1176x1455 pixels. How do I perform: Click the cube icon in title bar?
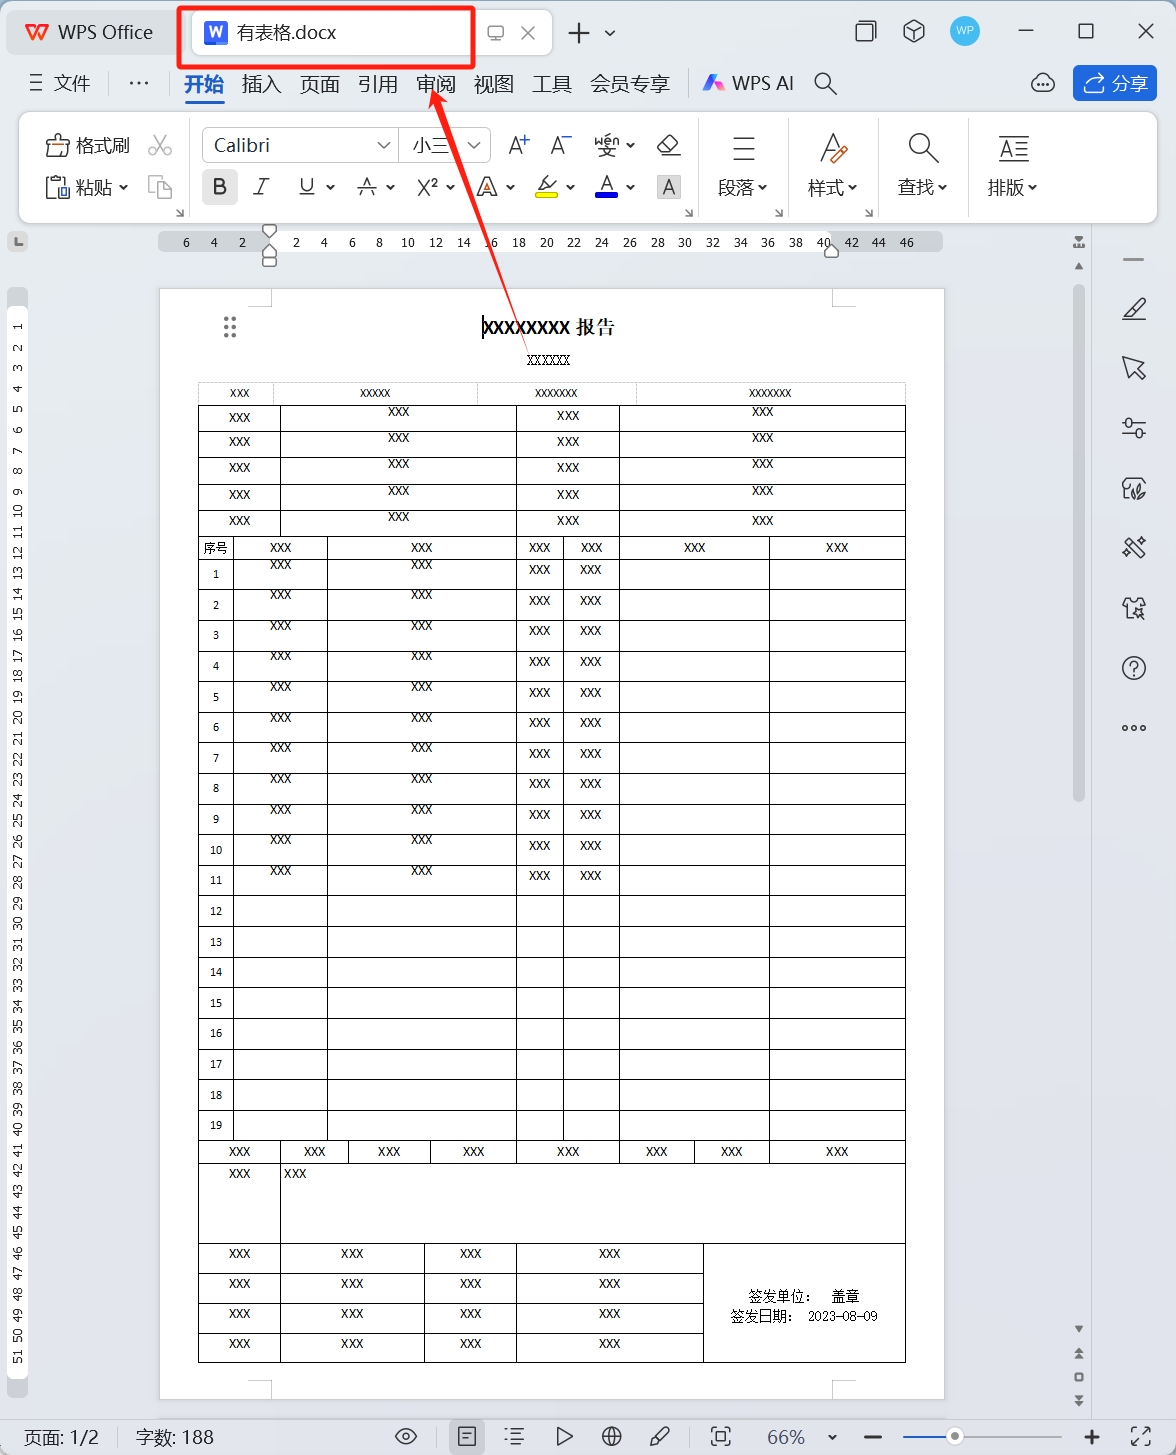click(x=914, y=32)
